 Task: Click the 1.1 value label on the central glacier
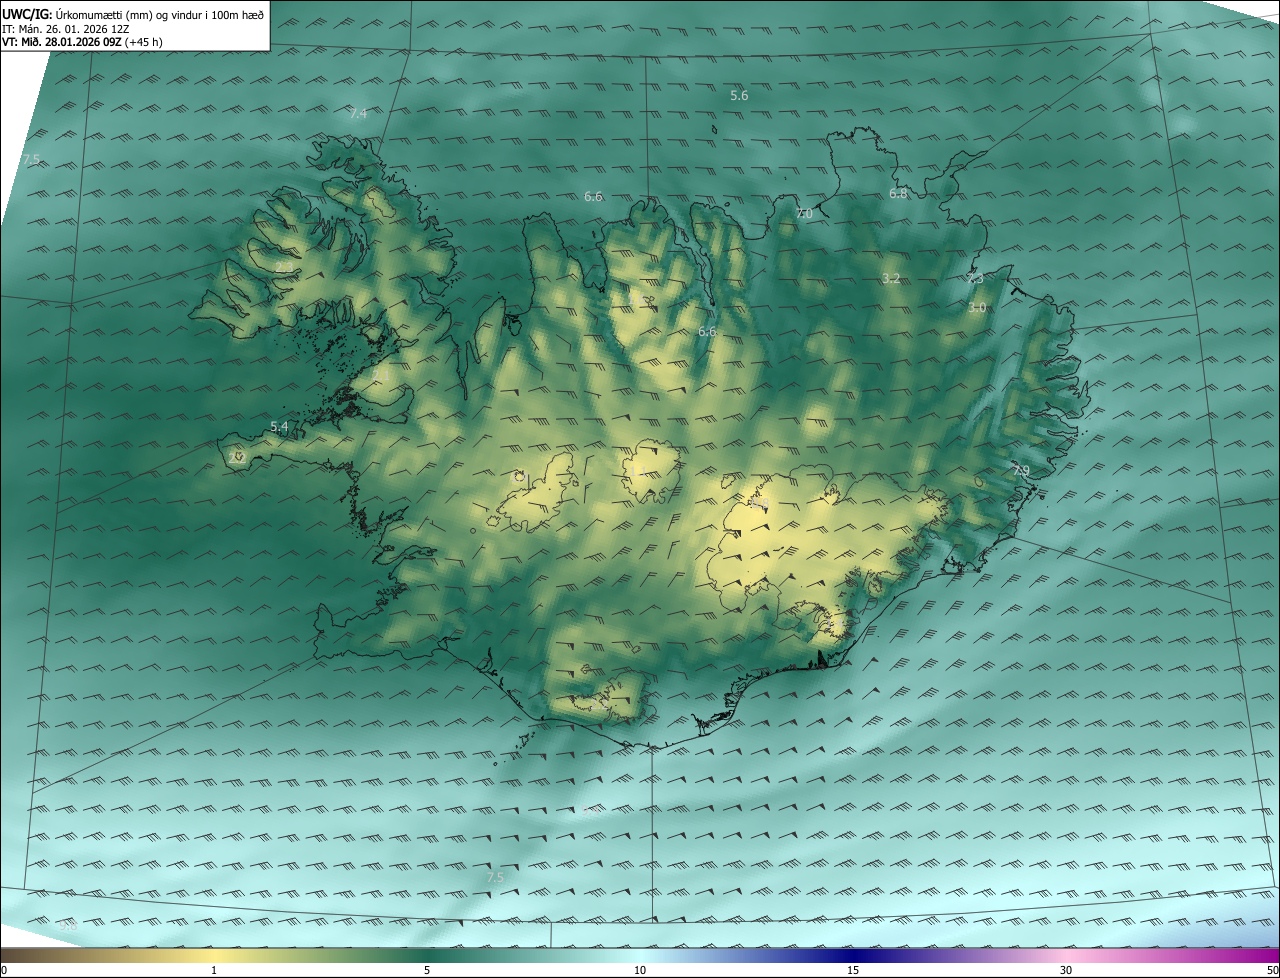(x=636, y=469)
